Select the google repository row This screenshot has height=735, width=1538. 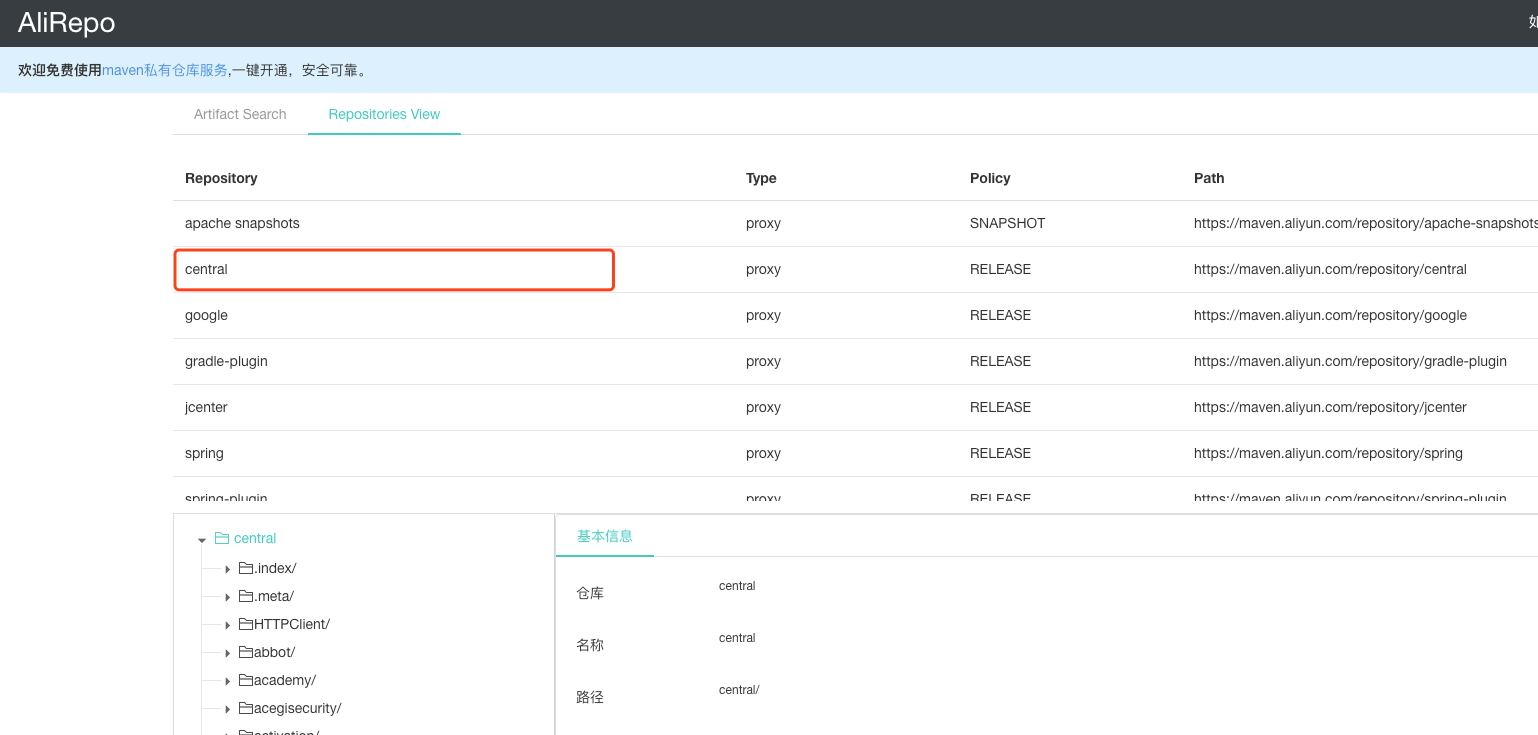855,315
